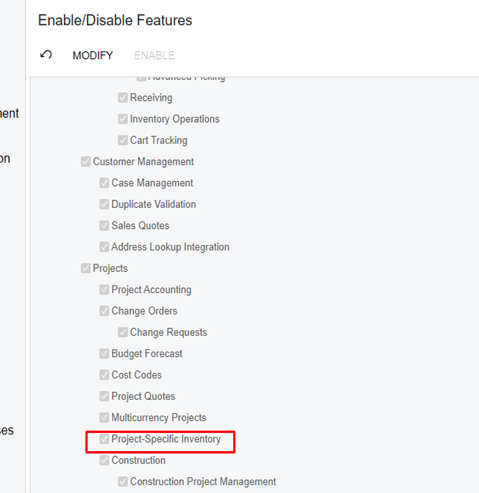Image resolution: width=479 pixels, height=493 pixels.
Task: Toggle the Cost Codes checkbox
Action: pyautogui.click(x=104, y=375)
